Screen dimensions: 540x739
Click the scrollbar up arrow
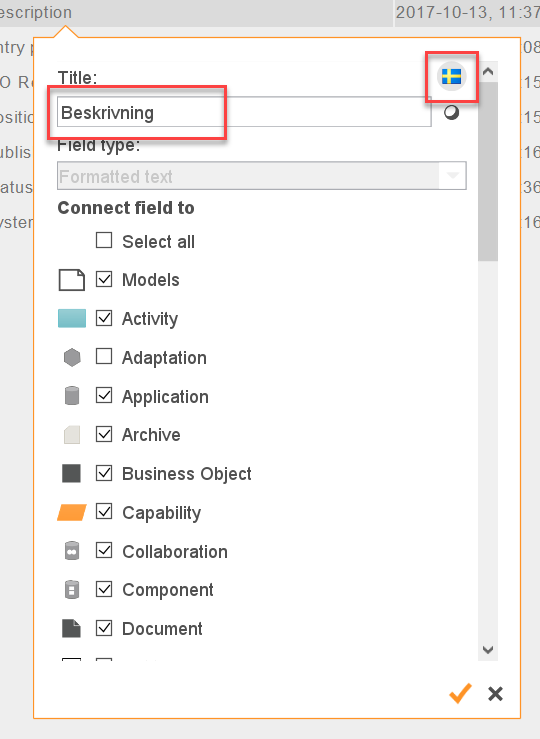(x=488, y=72)
